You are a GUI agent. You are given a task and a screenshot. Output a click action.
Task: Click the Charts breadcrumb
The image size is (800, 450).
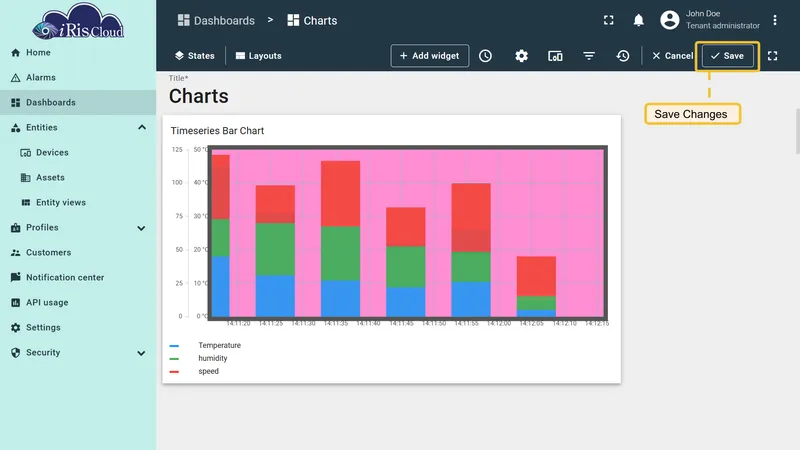tap(312, 20)
